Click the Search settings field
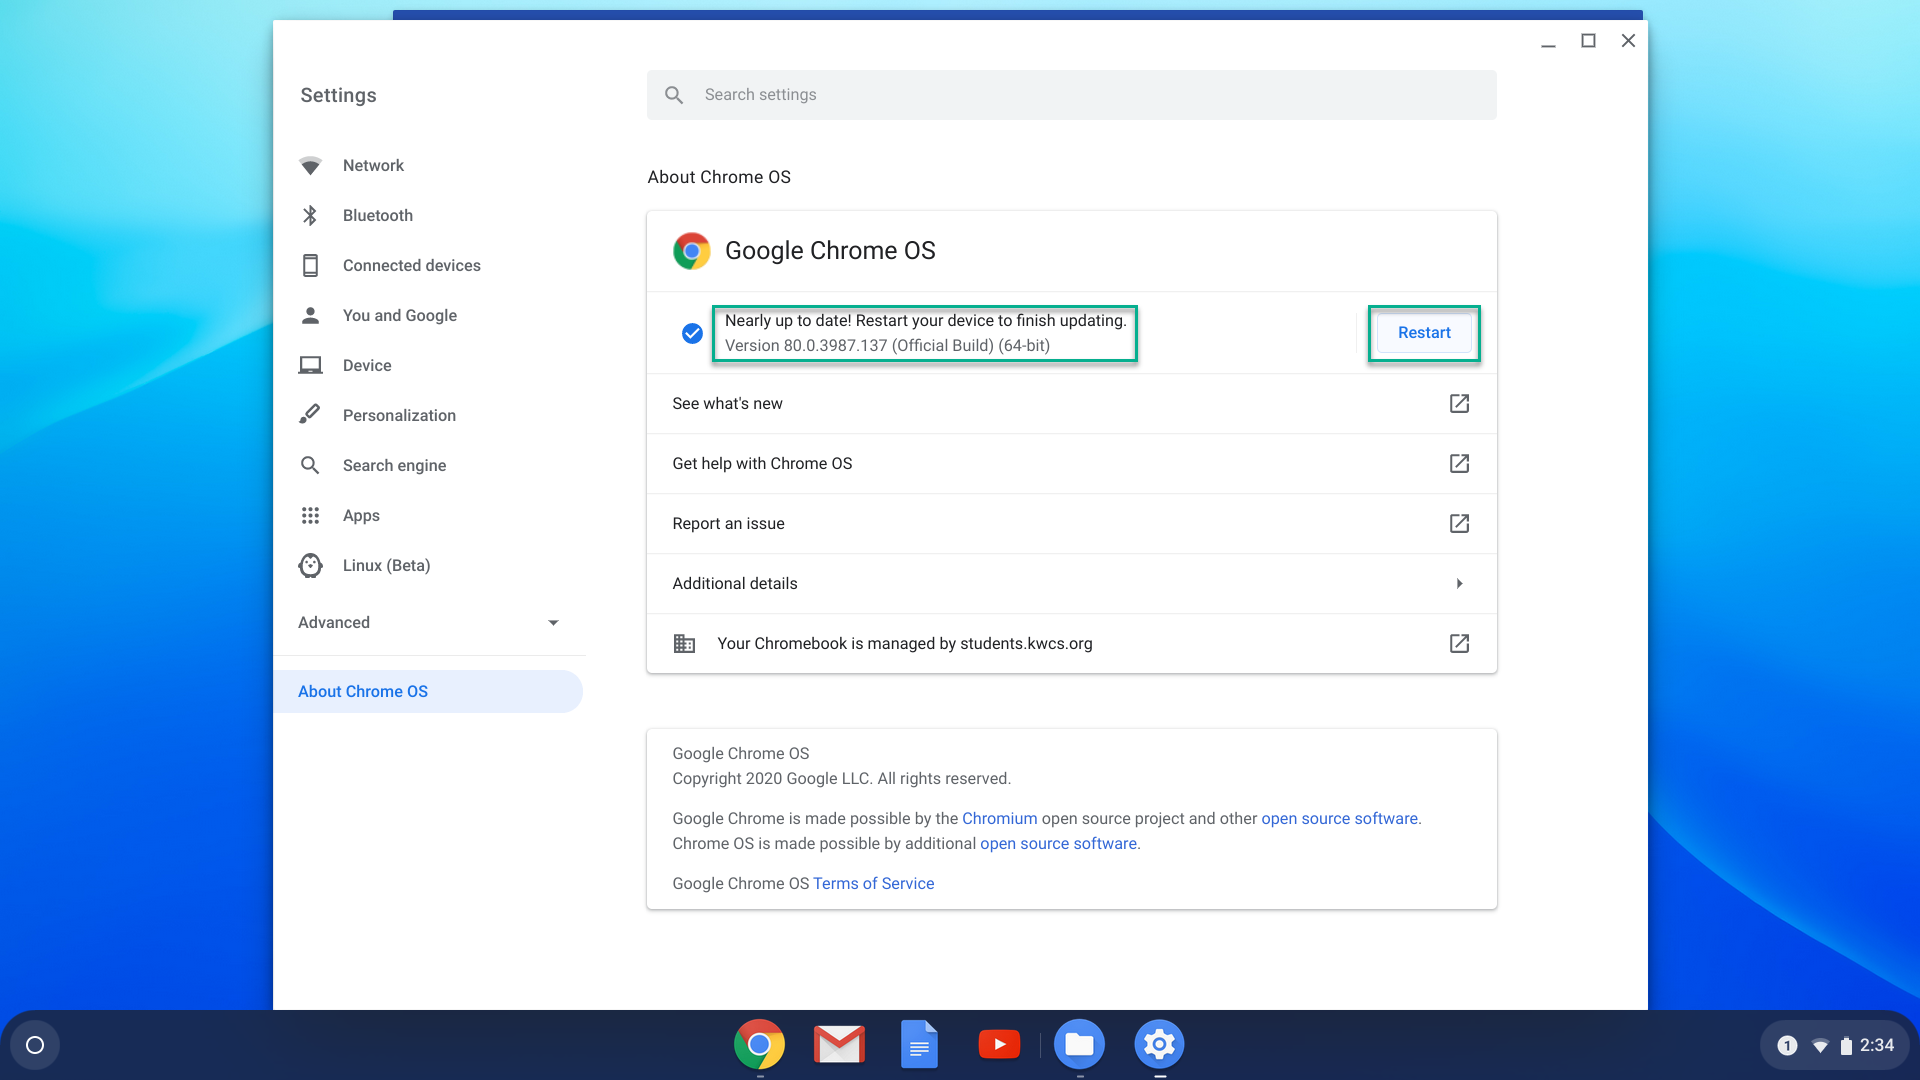 pos(1070,95)
